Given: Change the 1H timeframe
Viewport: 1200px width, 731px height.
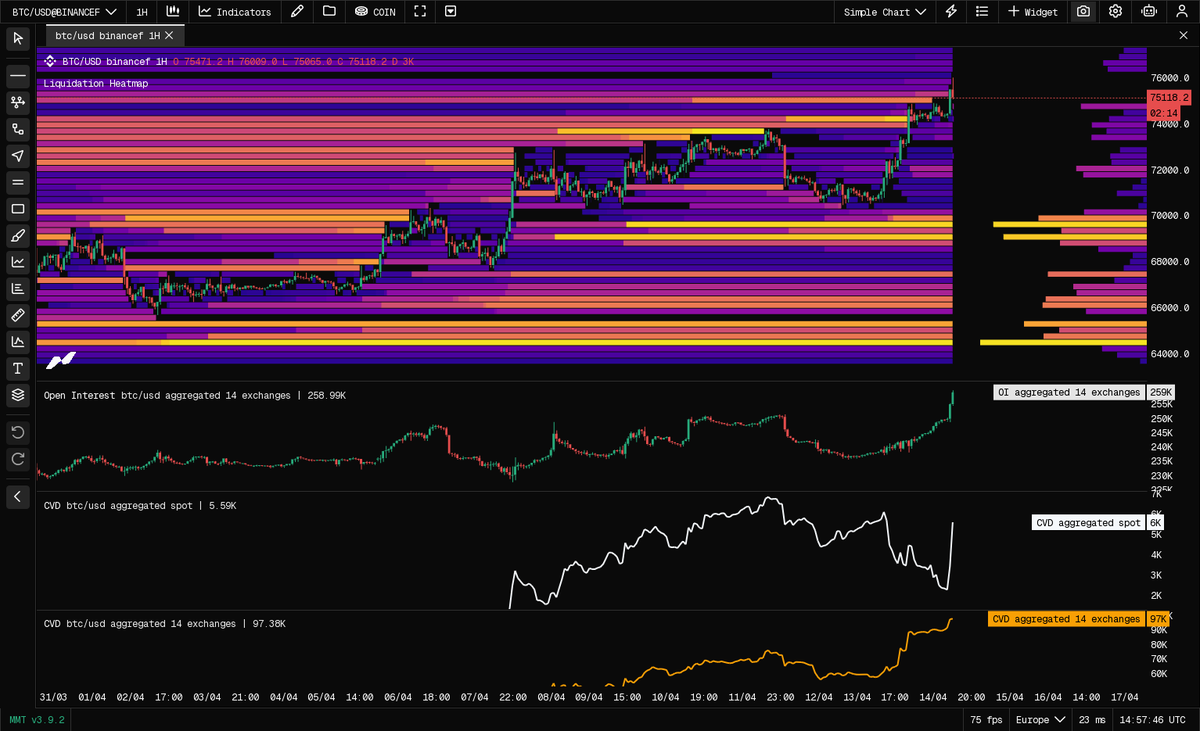Looking at the screenshot, I should [x=142, y=12].
